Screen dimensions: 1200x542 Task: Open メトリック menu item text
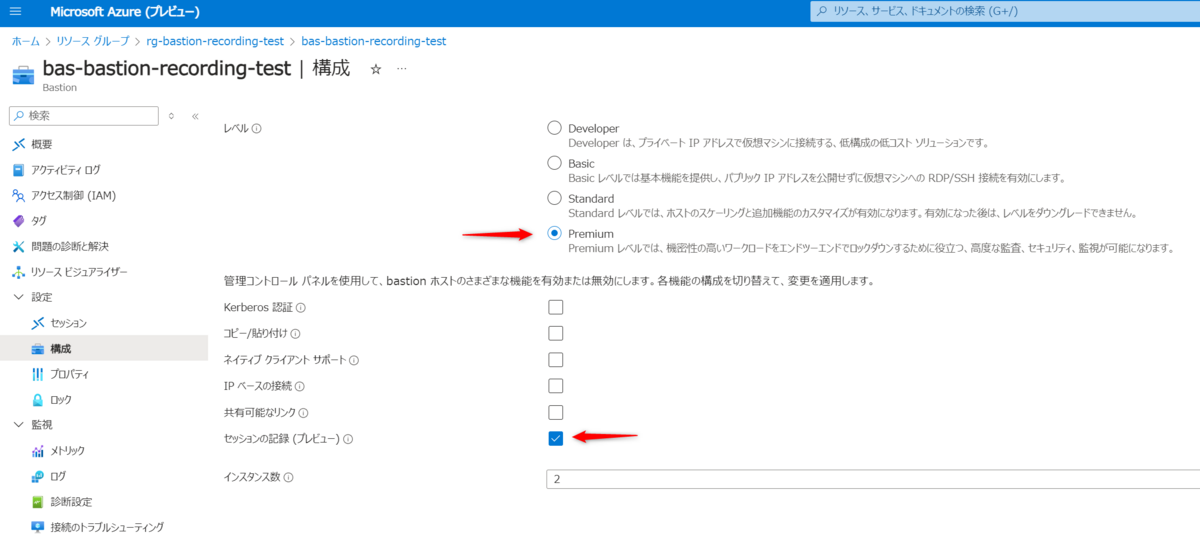pos(68,451)
